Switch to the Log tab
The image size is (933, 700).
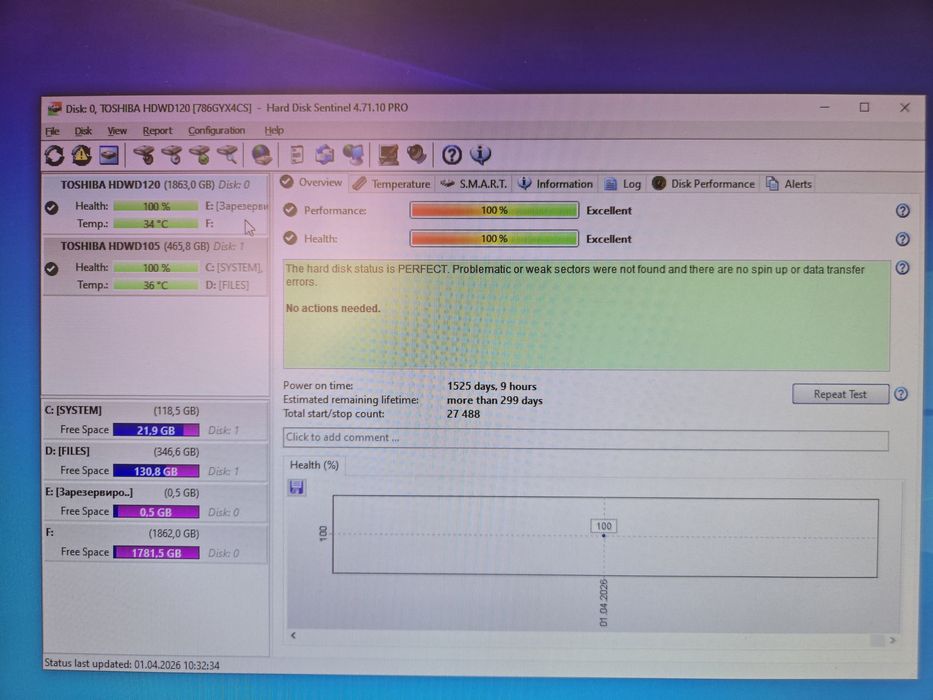(622, 184)
